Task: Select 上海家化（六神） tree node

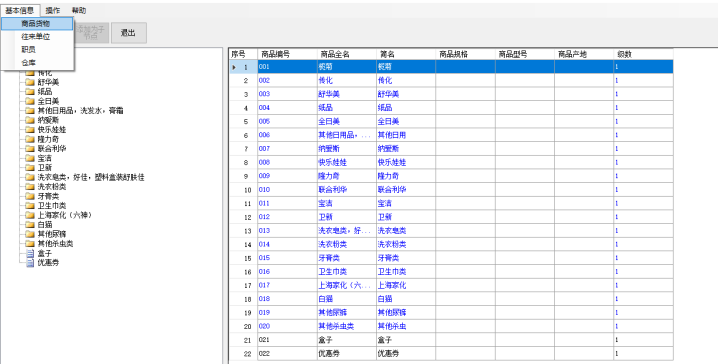Action: (x=65, y=215)
